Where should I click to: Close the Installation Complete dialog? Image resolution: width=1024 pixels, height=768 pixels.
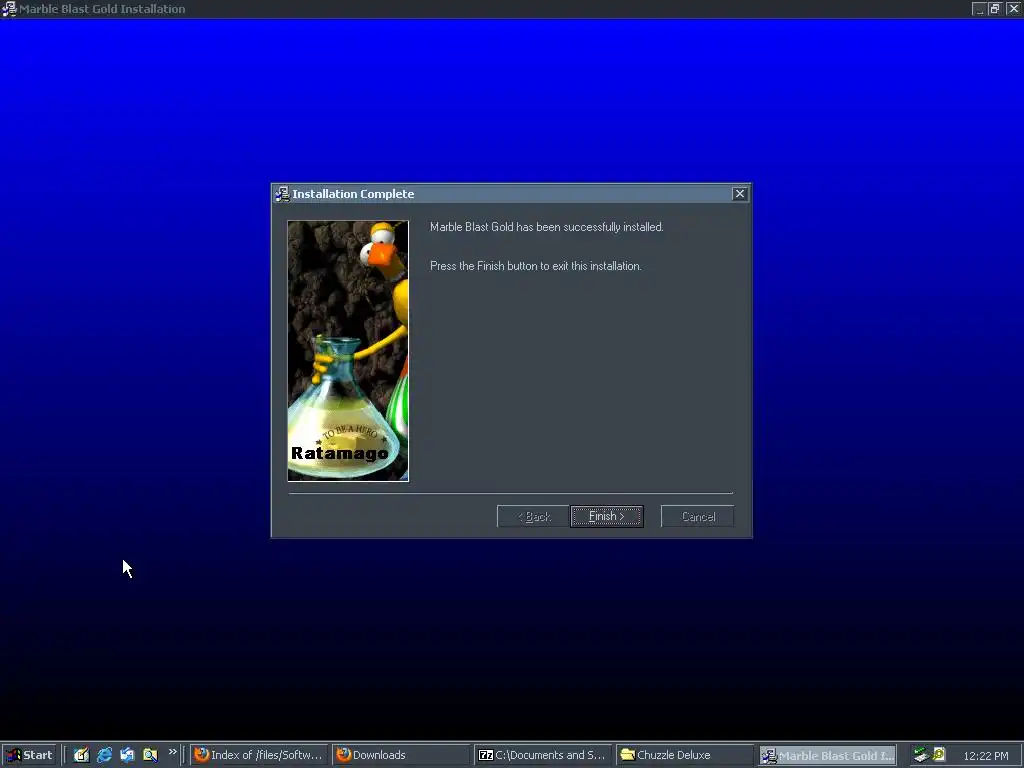(x=739, y=193)
